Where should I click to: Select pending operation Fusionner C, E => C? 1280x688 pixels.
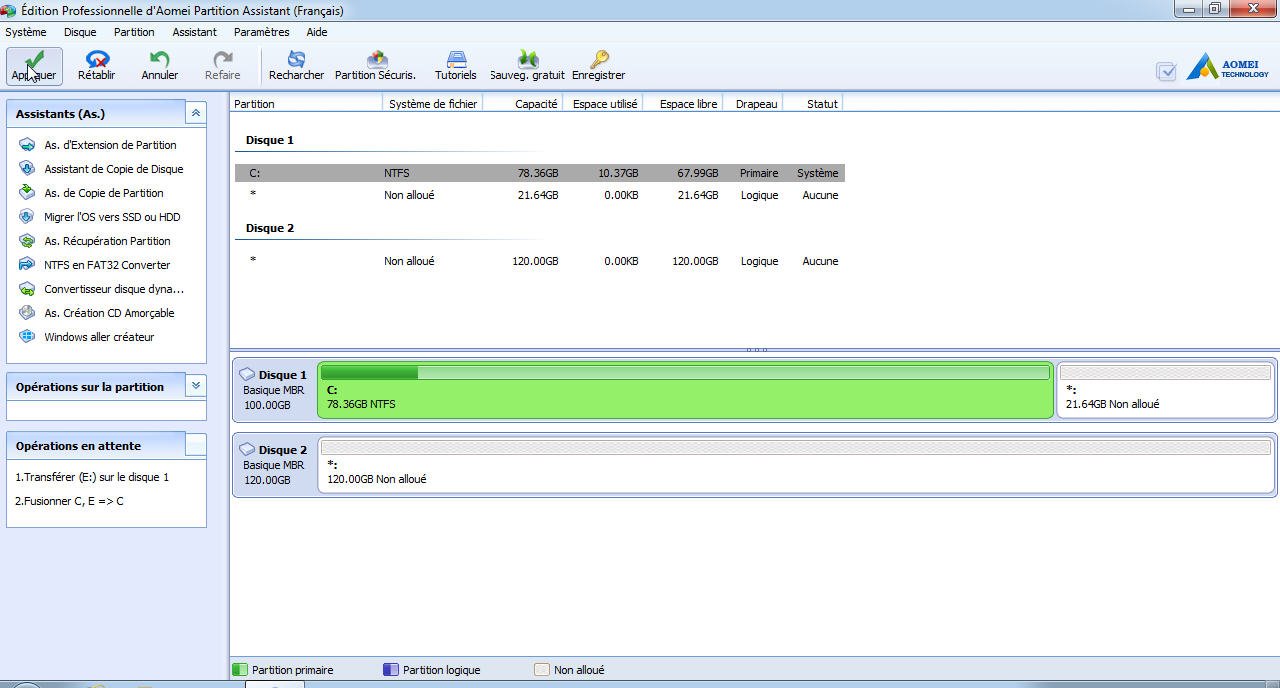pyautogui.click(x=69, y=501)
